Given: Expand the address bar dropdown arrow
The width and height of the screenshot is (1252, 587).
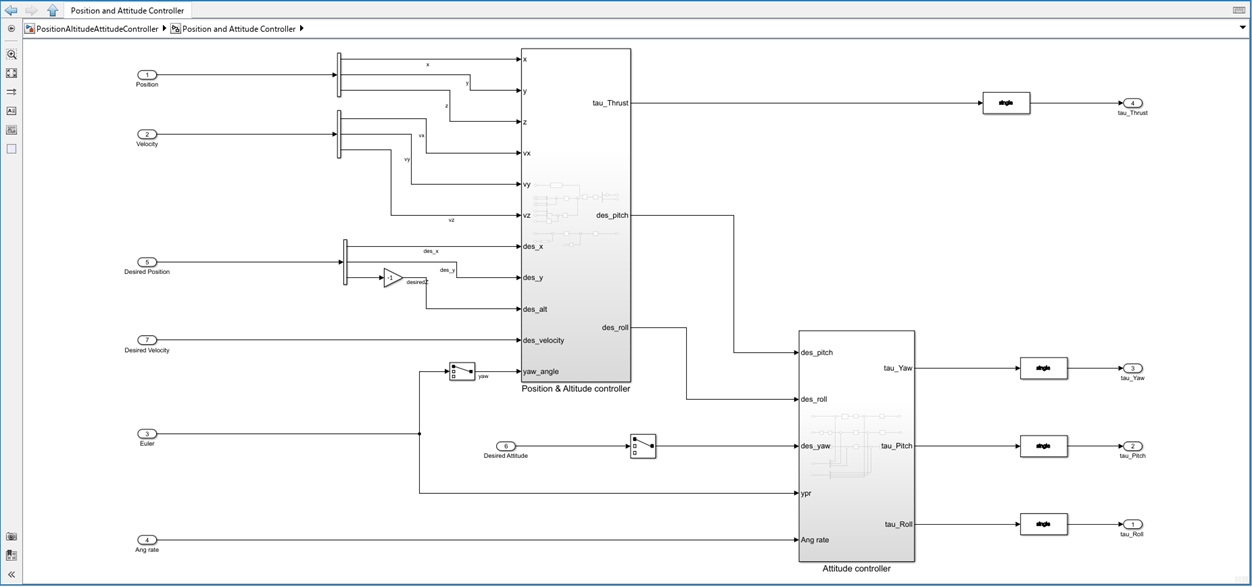Looking at the screenshot, I should click(x=1242, y=28).
